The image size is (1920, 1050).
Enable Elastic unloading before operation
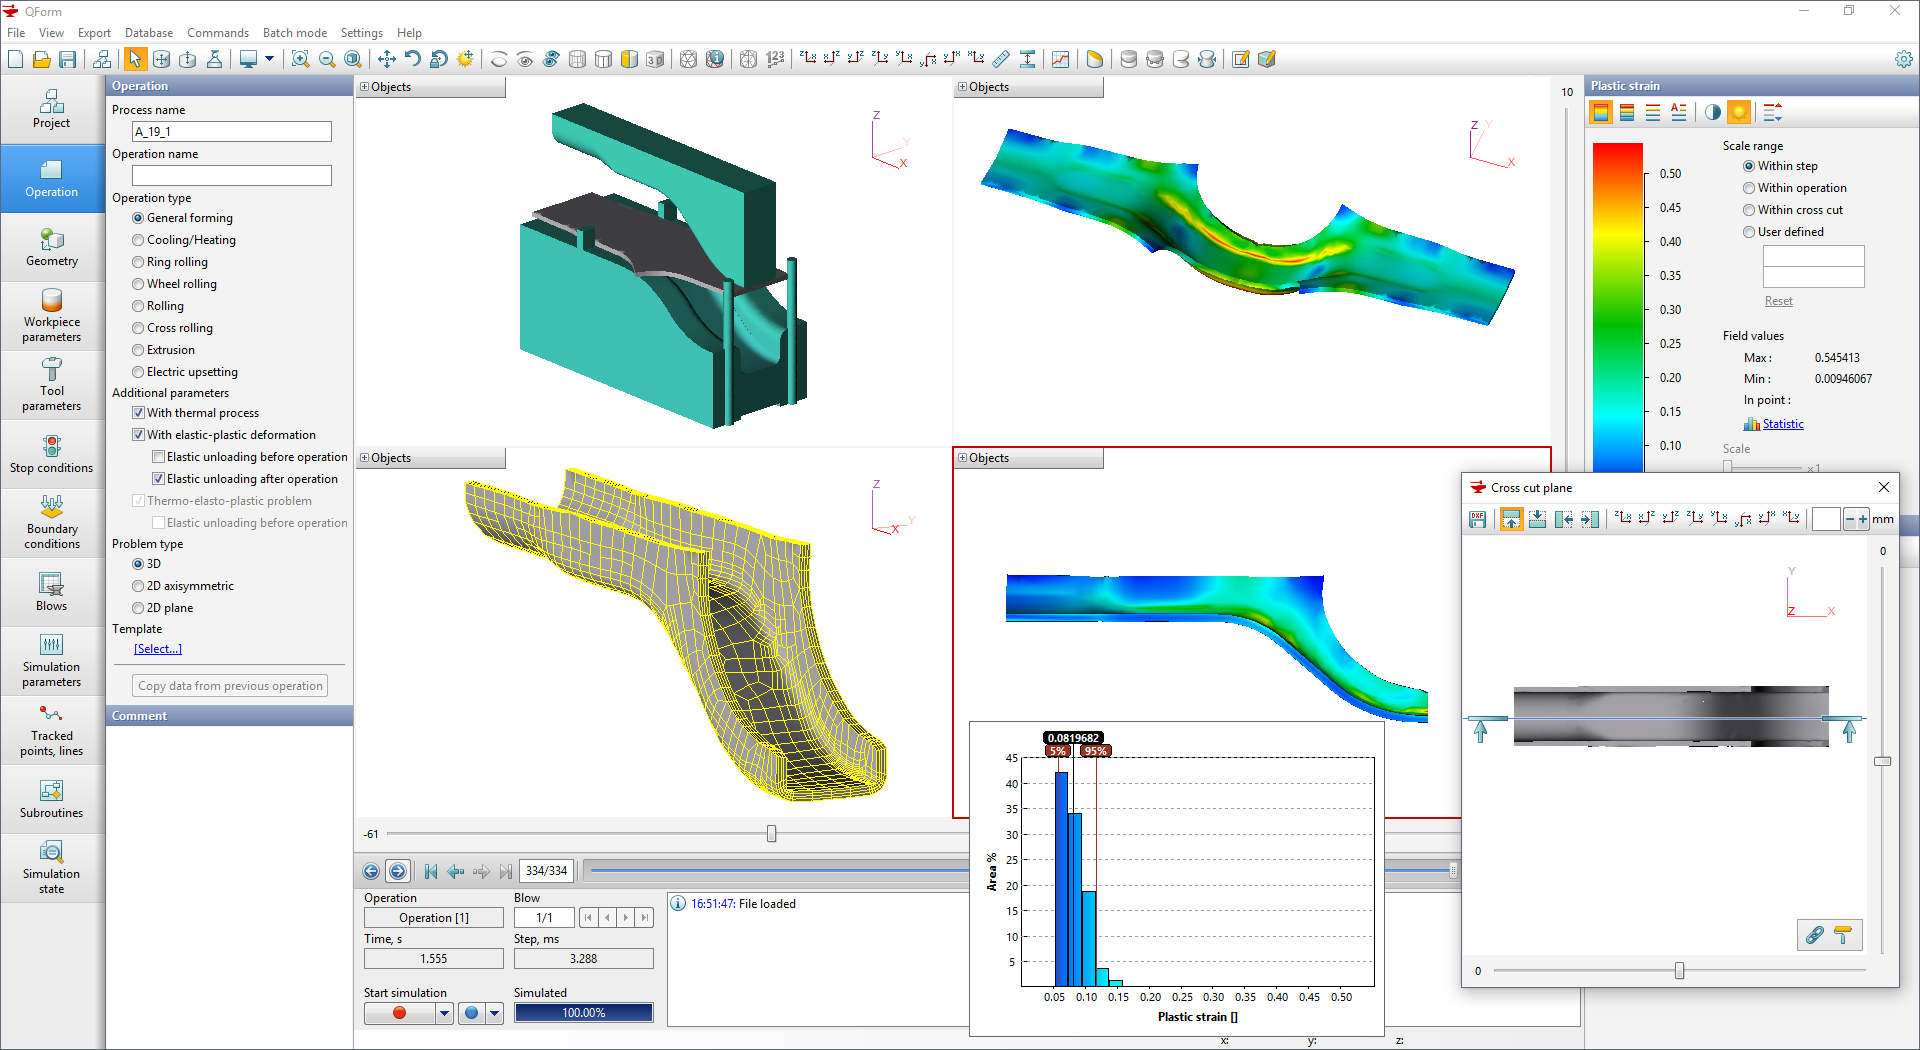coord(159,457)
